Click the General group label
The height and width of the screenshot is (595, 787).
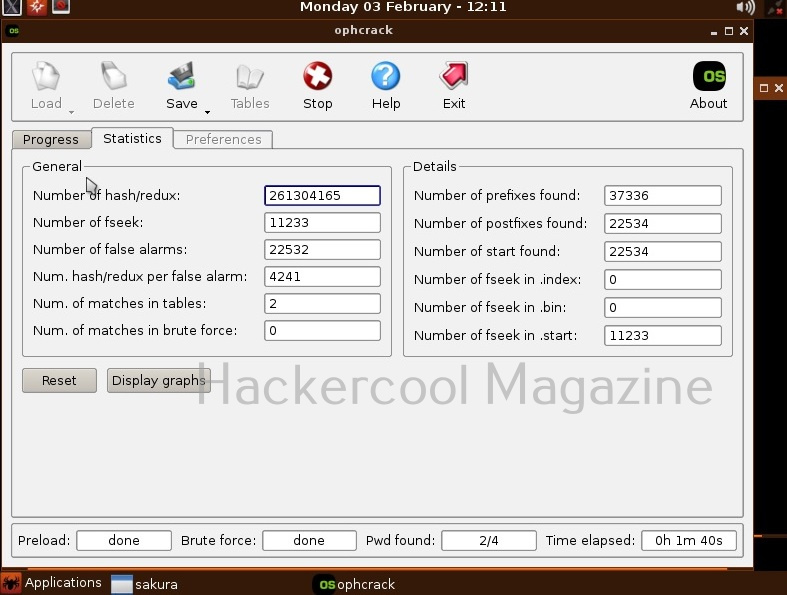point(57,166)
